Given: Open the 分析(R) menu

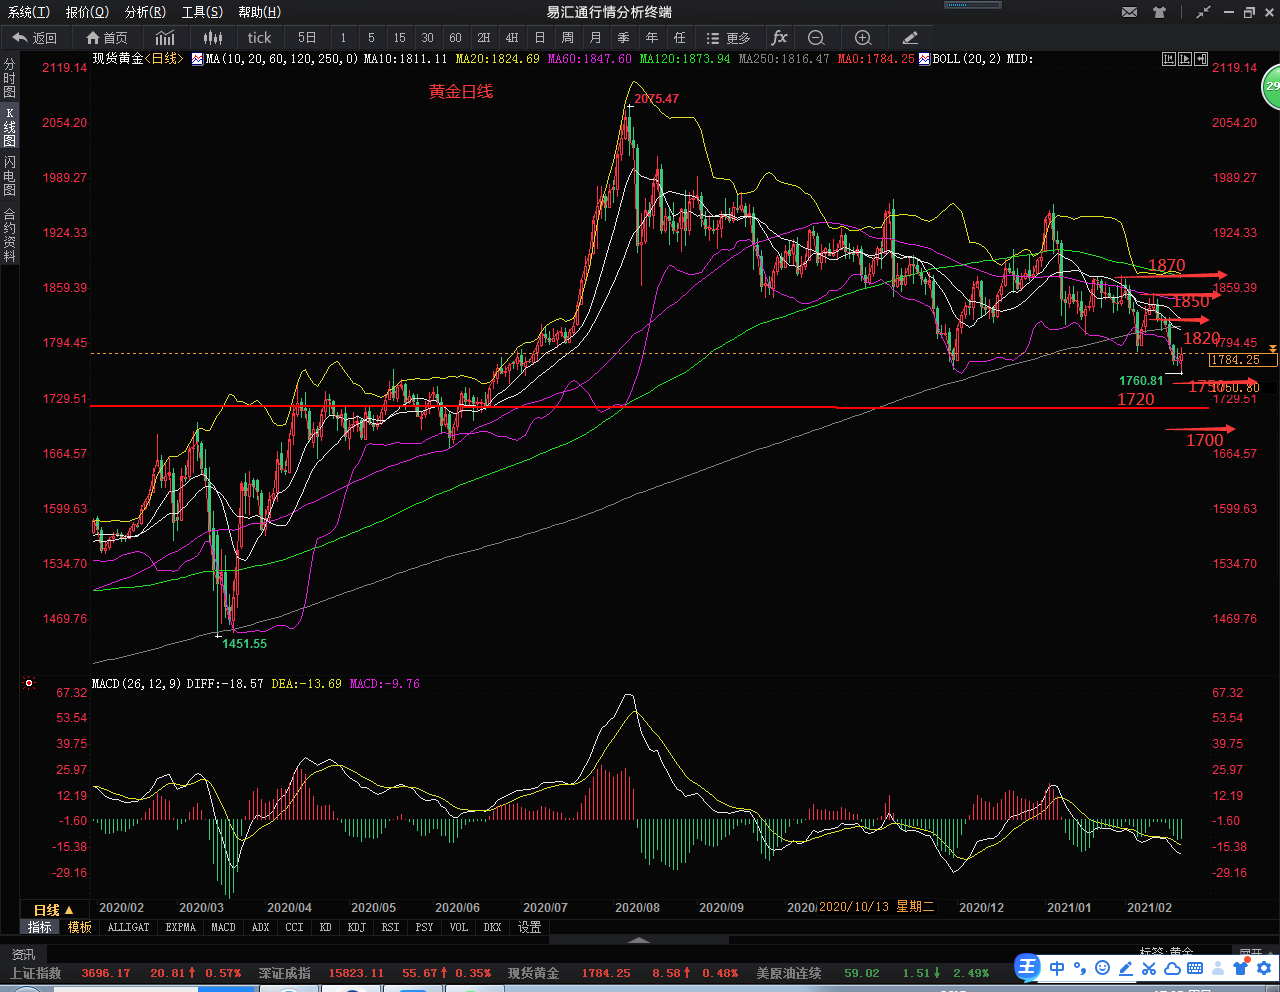Looking at the screenshot, I should (145, 12).
